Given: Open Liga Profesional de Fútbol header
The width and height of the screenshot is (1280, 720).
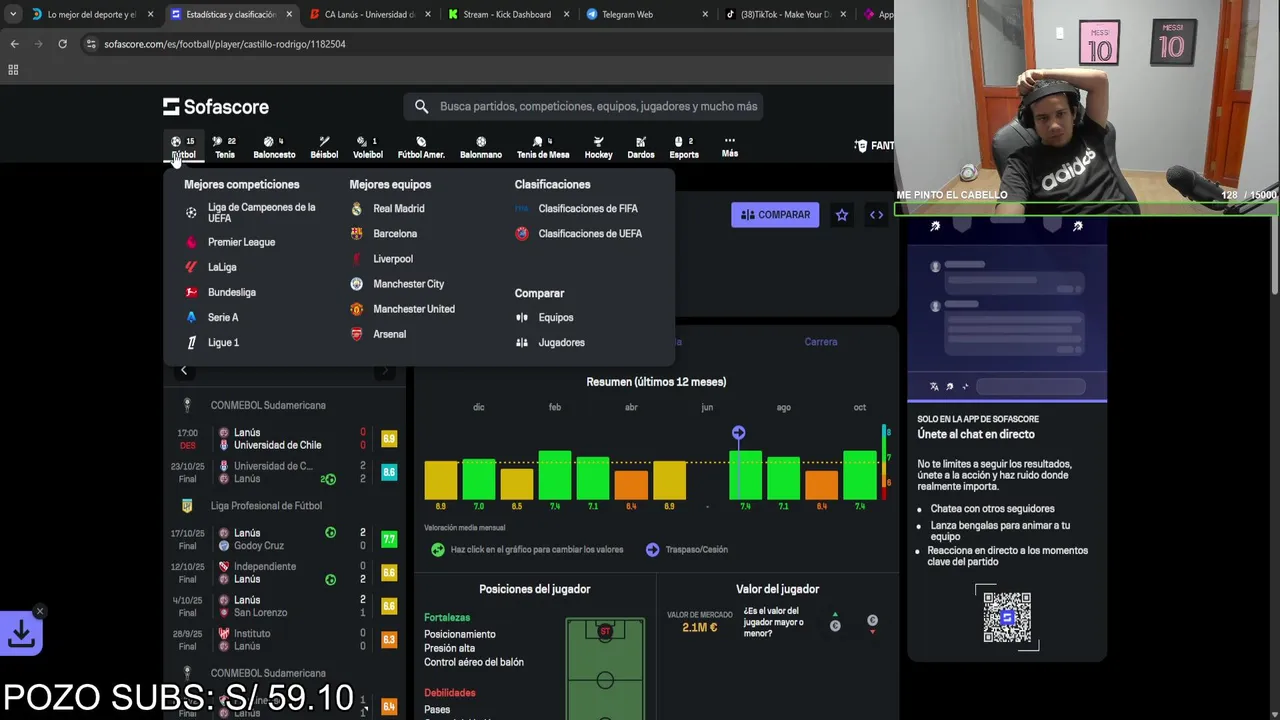Looking at the screenshot, I should [x=266, y=506].
